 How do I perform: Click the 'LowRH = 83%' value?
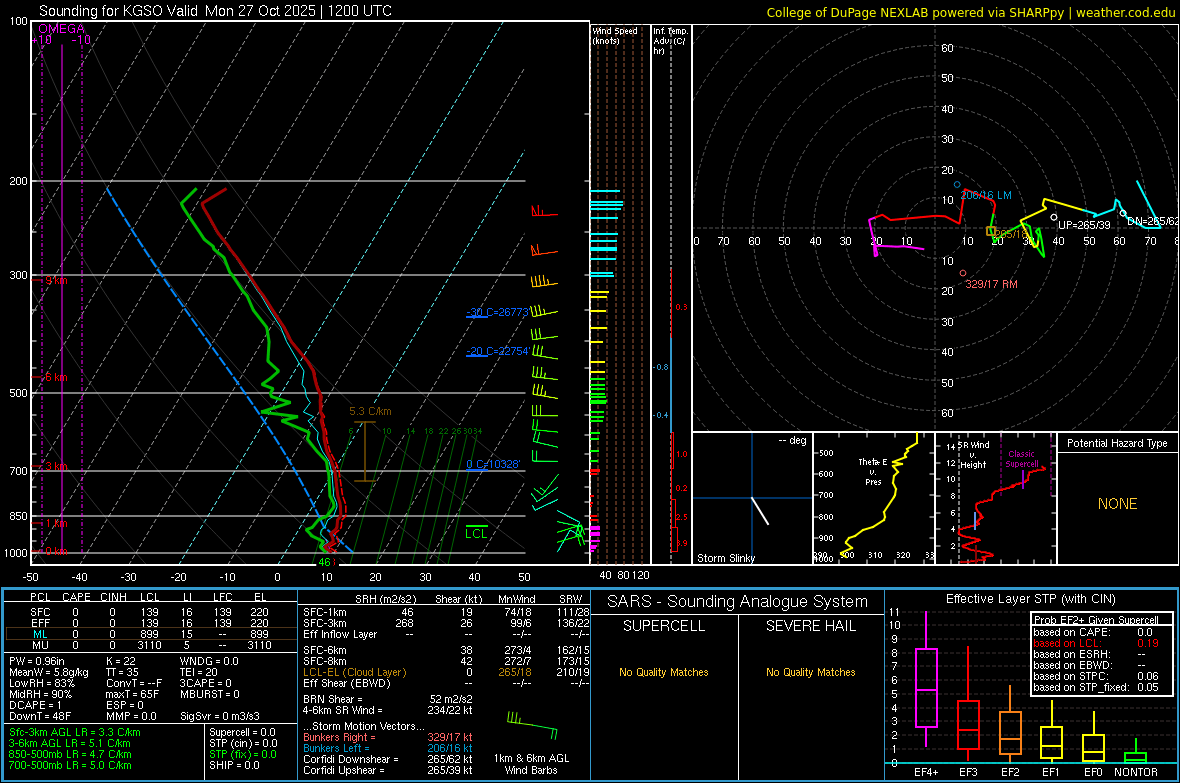coord(41,683)
